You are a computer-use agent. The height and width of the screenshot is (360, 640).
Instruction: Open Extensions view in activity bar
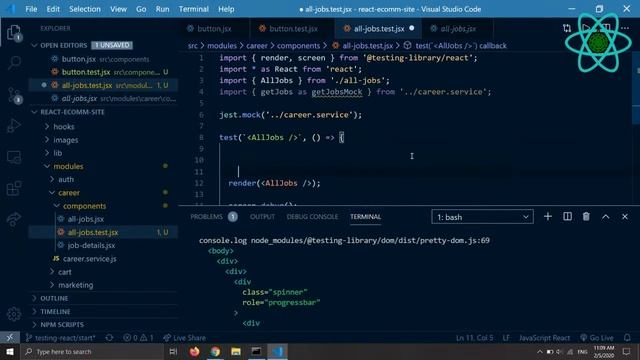14,189
